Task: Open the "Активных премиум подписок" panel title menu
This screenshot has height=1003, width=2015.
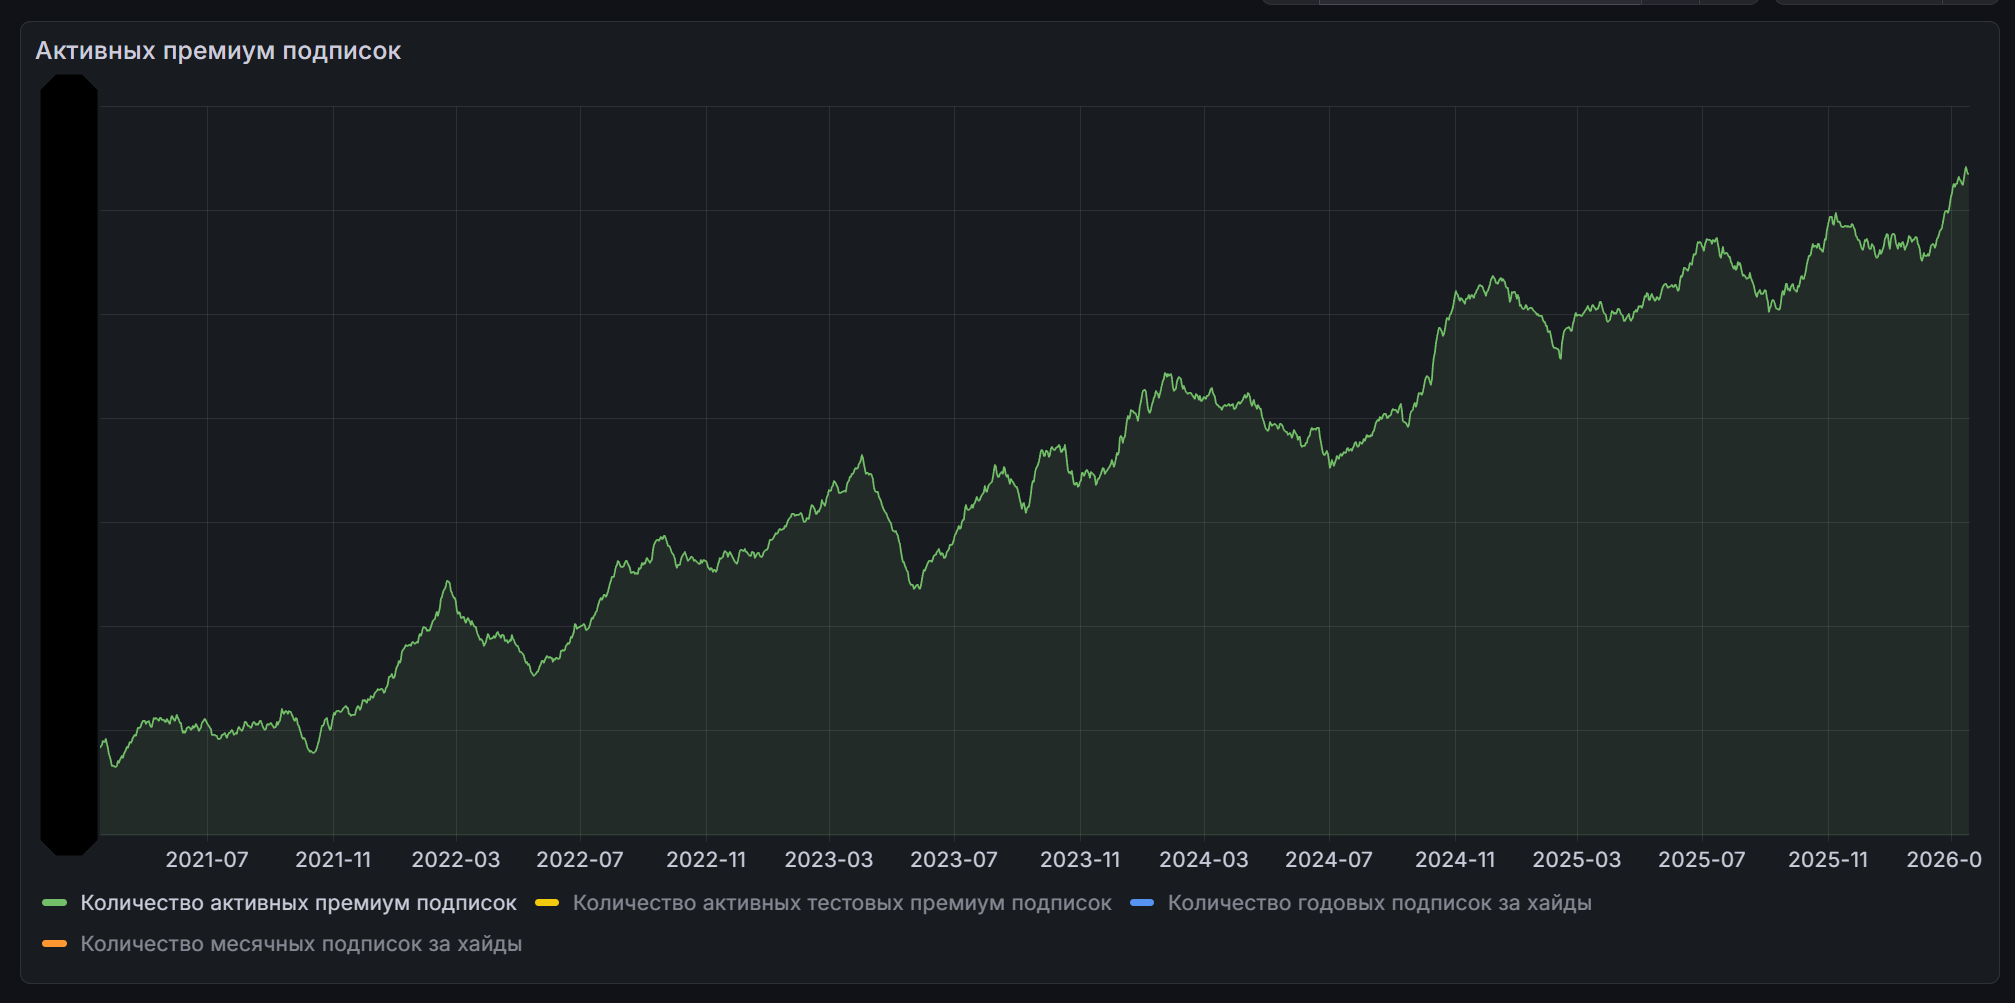Action: click(218, 51)
